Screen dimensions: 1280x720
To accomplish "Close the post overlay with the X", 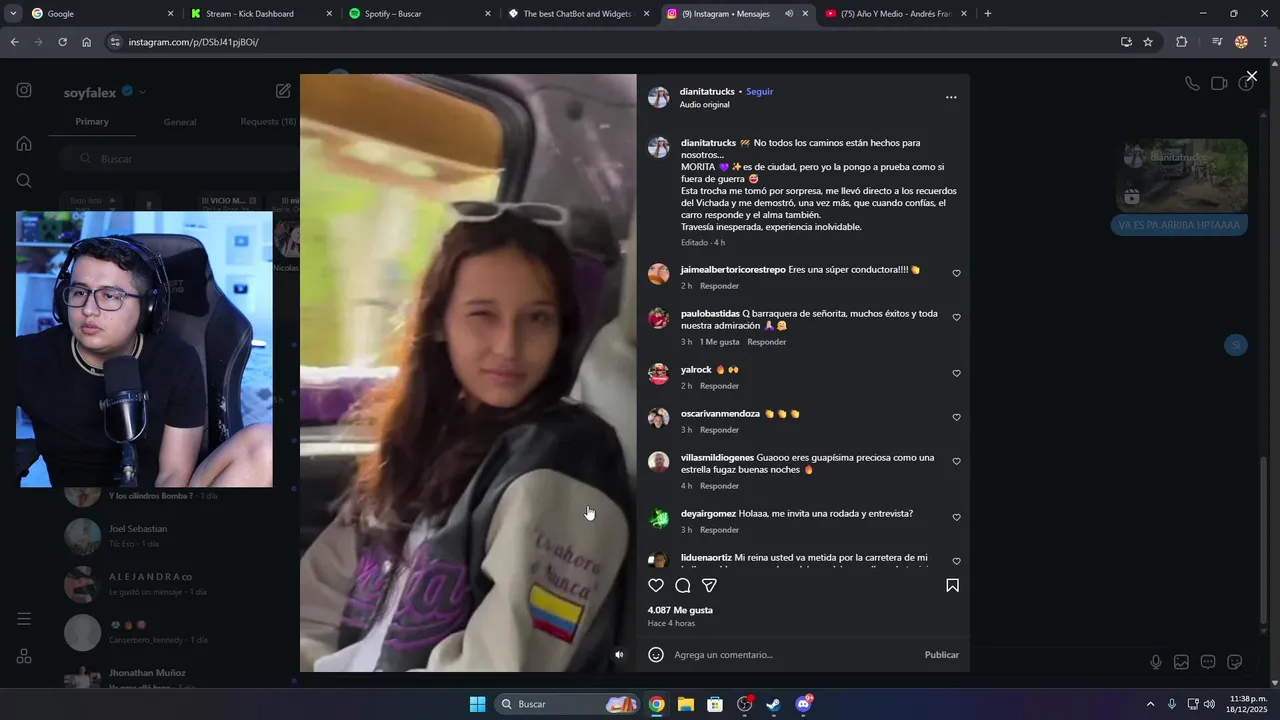I will click(1251, 76).
